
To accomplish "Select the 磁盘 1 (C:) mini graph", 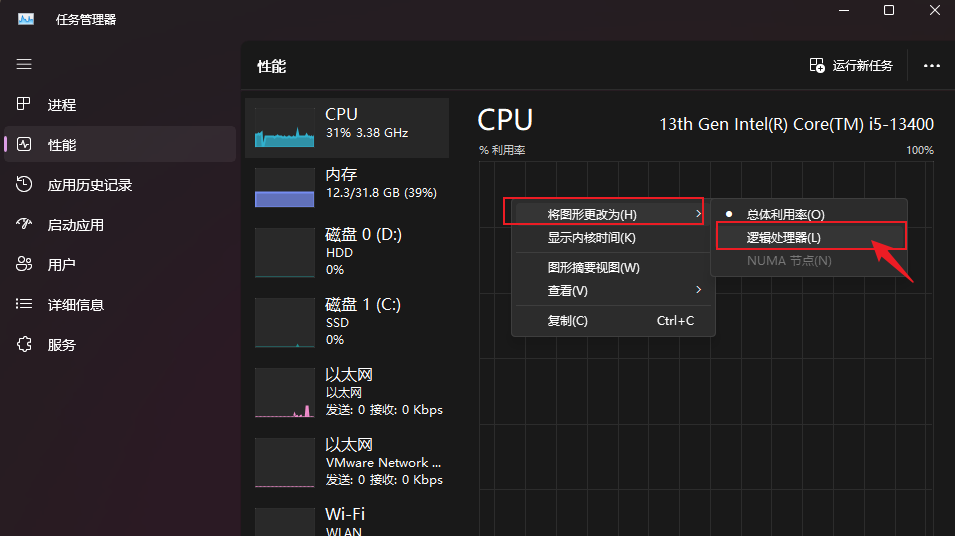I will [x=284, y=323].
